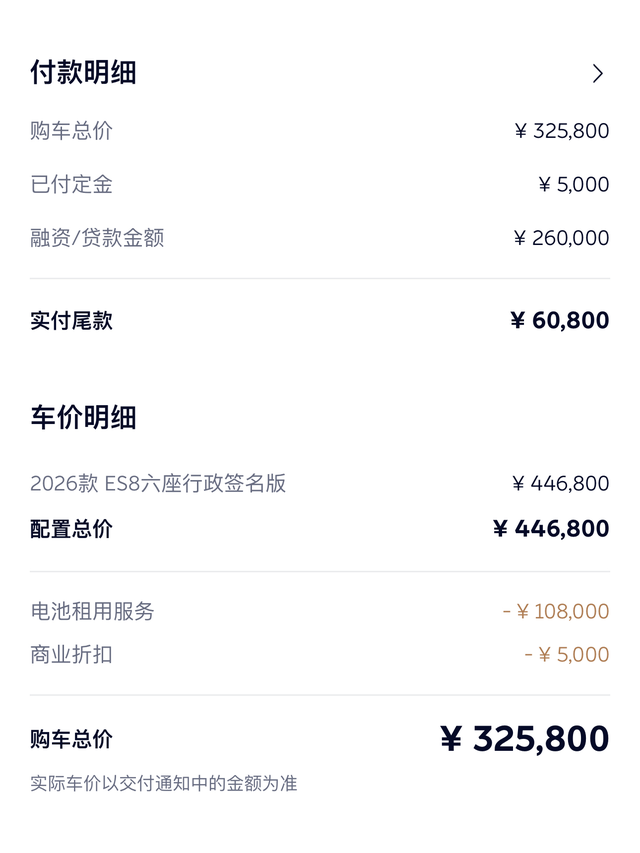Tap the 电池租用服务 row label
Image resolution: width=640 pixels, height=853 pixels.
[92, 611]
